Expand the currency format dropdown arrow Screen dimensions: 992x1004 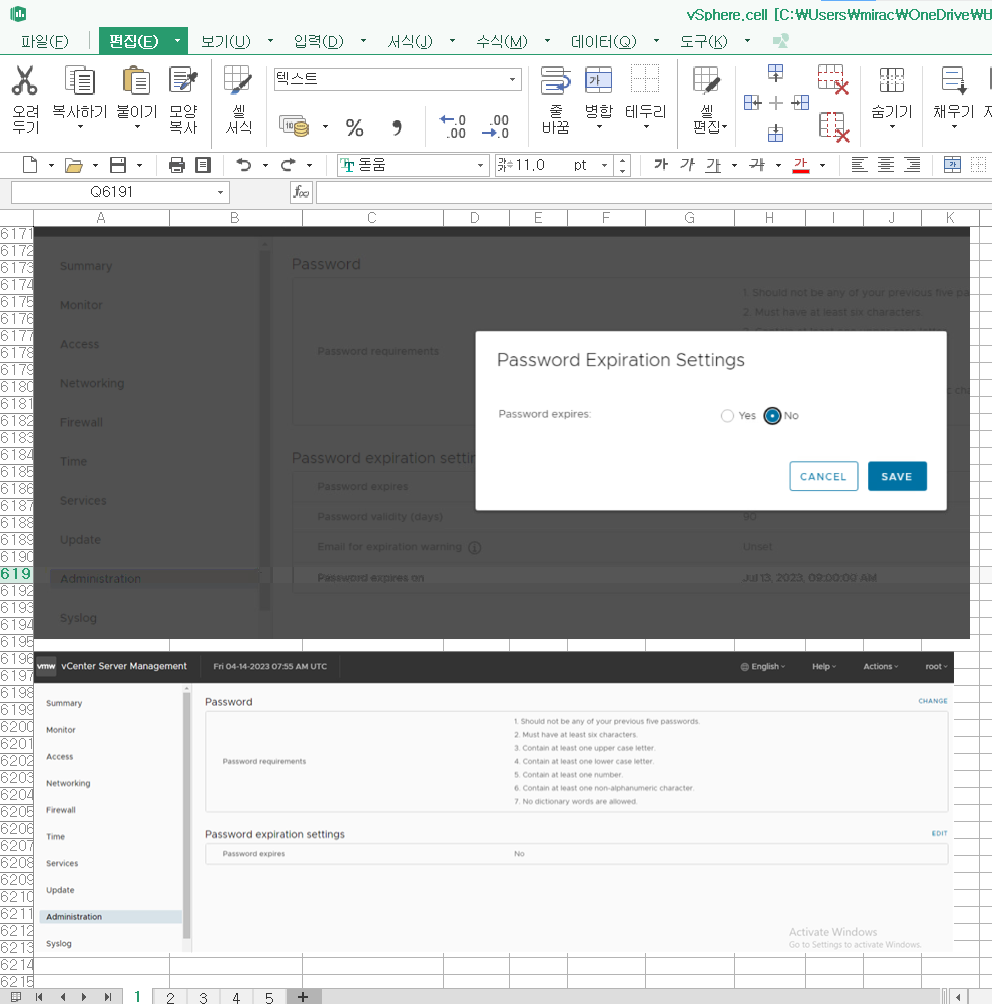tap(325, 127)
